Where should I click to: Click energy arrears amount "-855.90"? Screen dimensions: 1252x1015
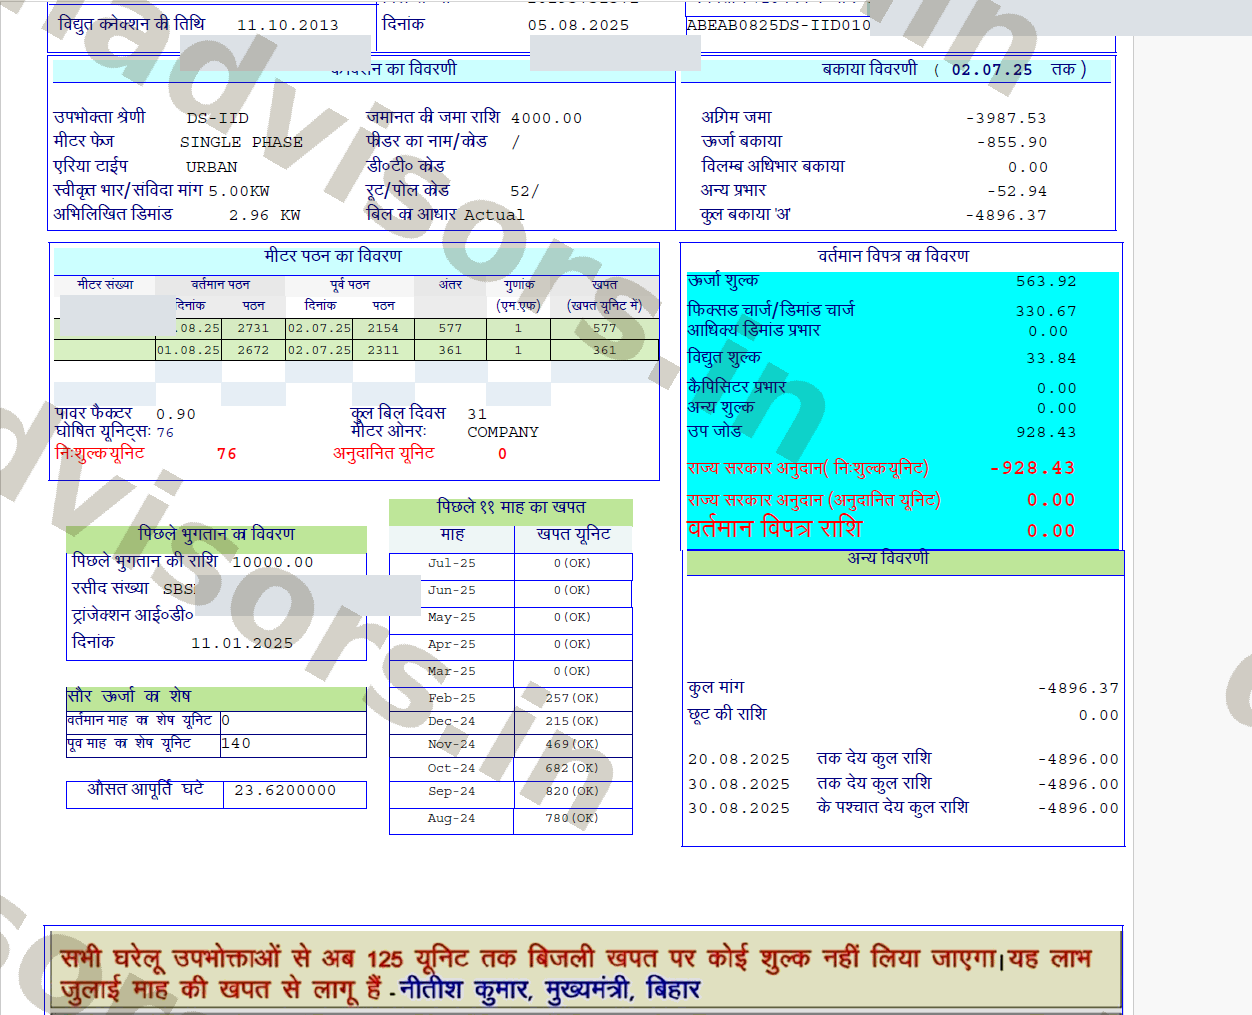coord(1012,142)
